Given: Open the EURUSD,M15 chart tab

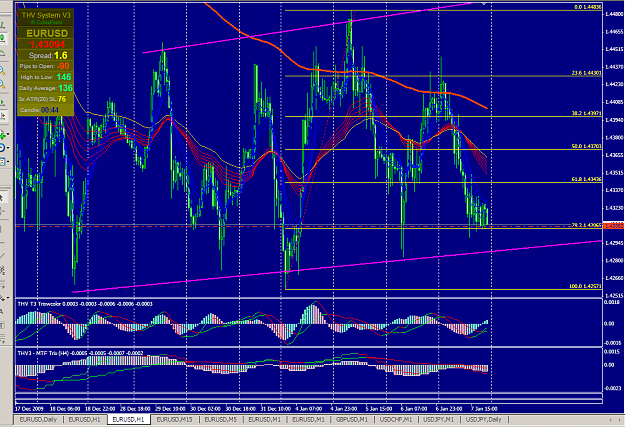Looking at the screenshot, I should (x=175, y=419).
